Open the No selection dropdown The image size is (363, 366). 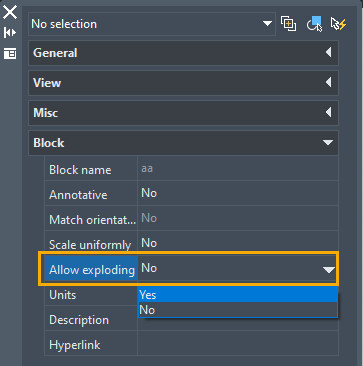[152, 24]
